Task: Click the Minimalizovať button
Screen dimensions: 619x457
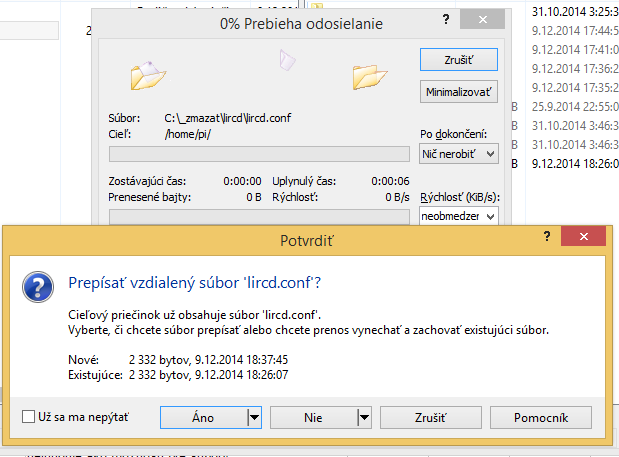Action: (x=459, y=92)
